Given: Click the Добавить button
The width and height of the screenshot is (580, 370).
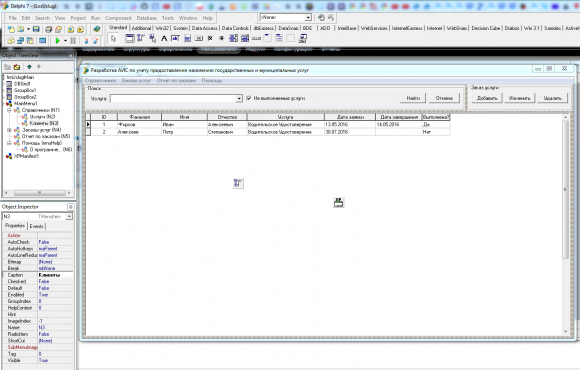Looking at the screenshot, I should (x=487, y=98).
